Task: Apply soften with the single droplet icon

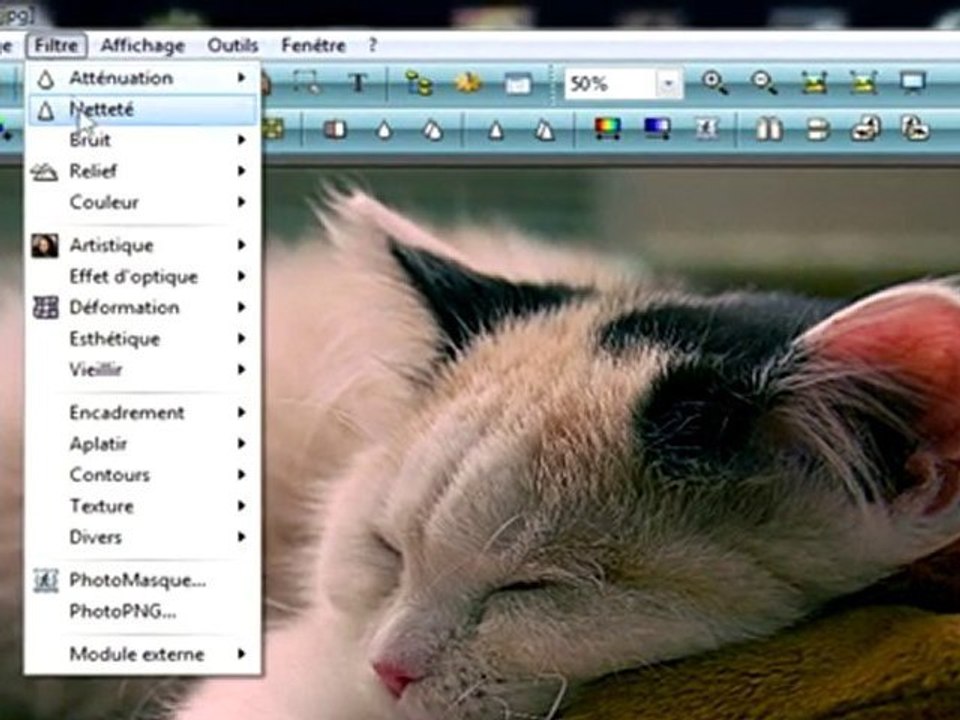Action: coord(384,130)
